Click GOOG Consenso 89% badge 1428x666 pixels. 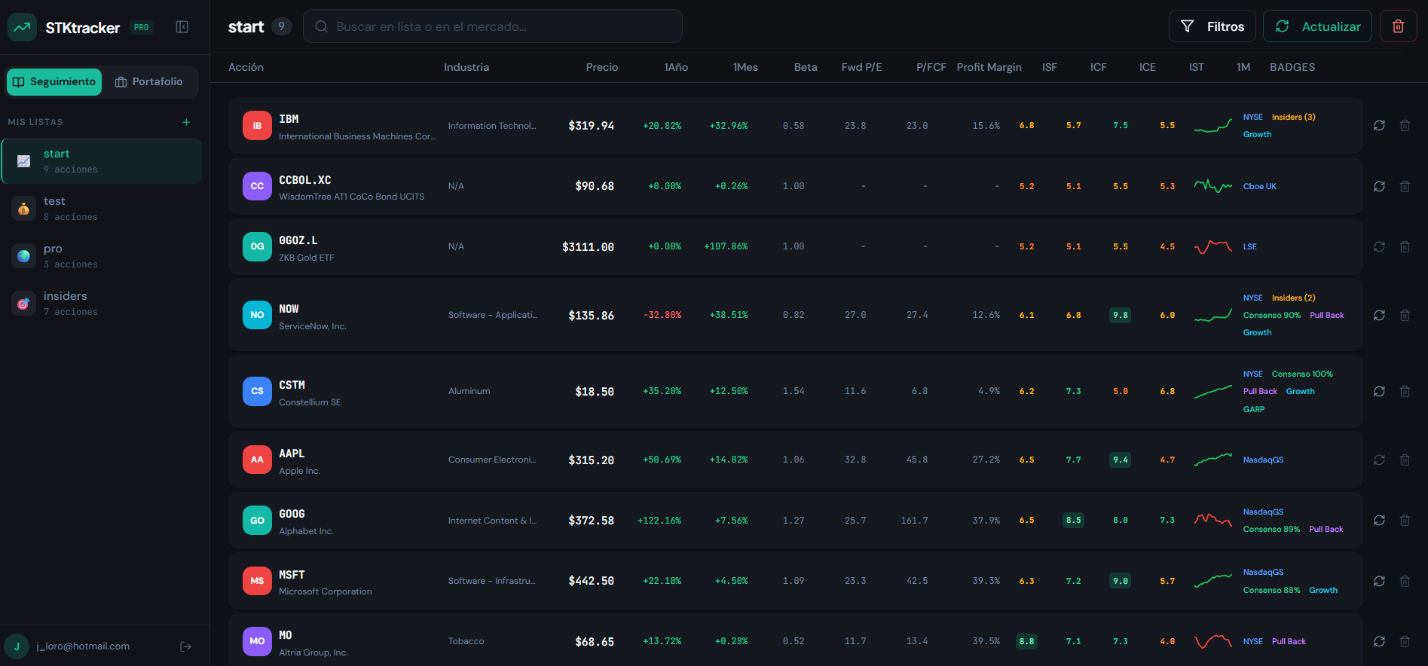[1271, 529]
